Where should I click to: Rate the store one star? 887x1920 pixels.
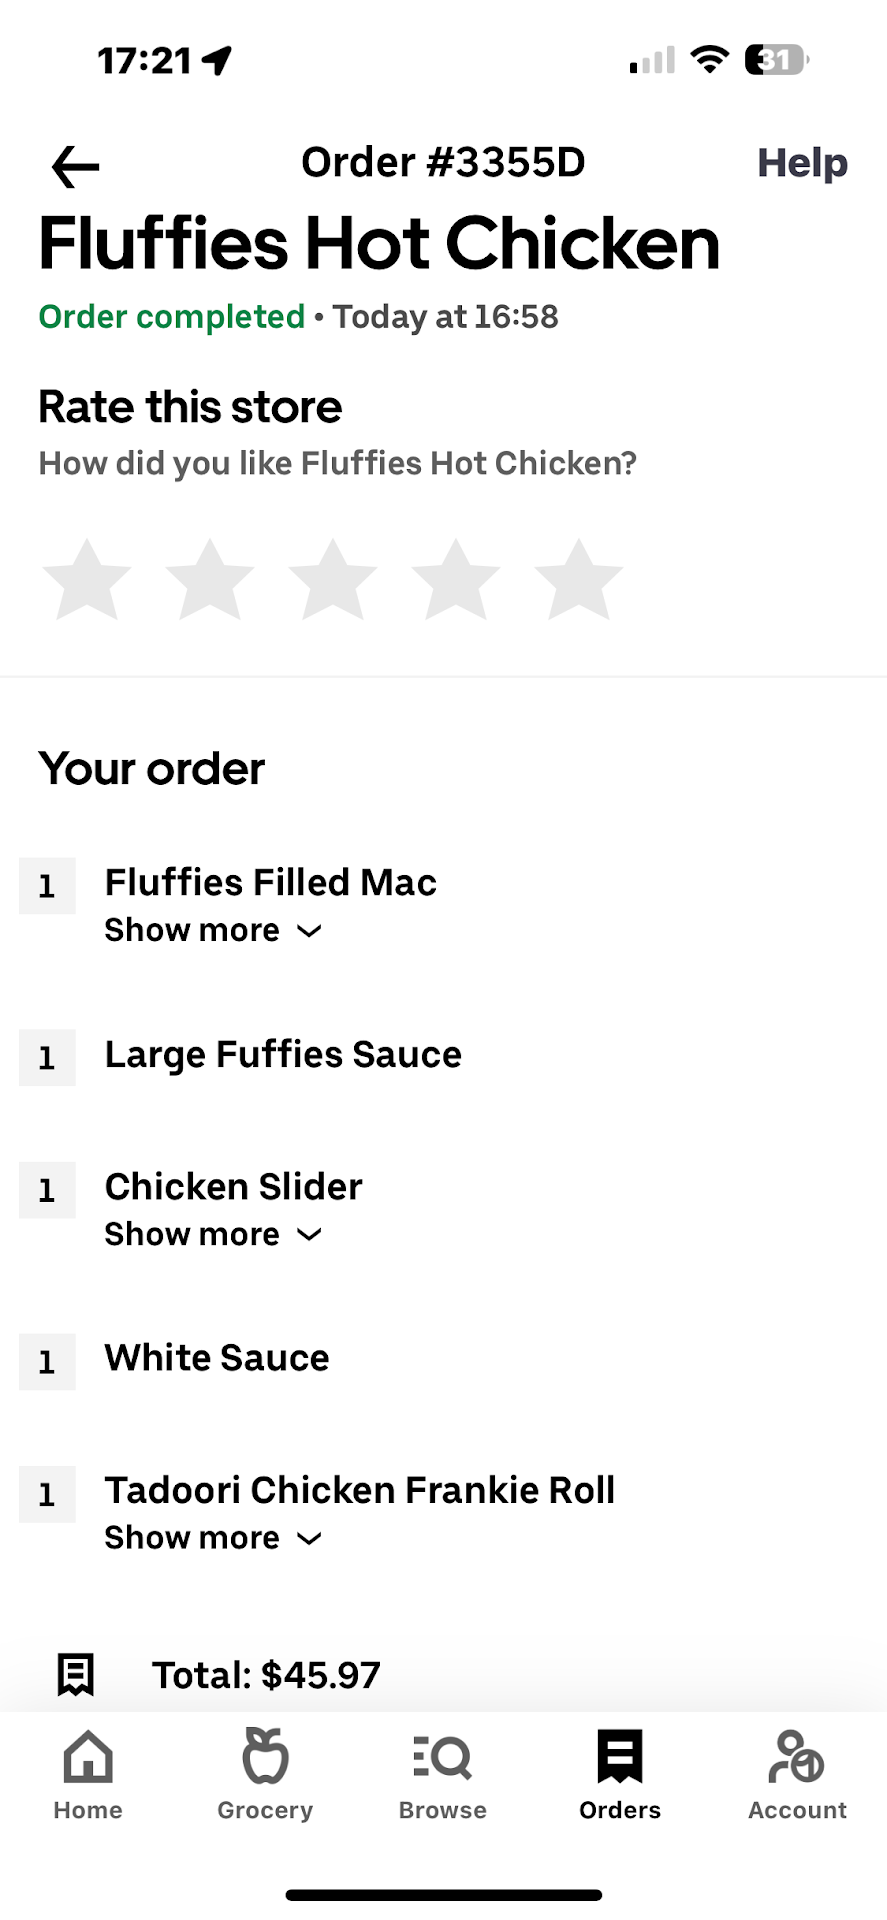click(x=87, y=580)
